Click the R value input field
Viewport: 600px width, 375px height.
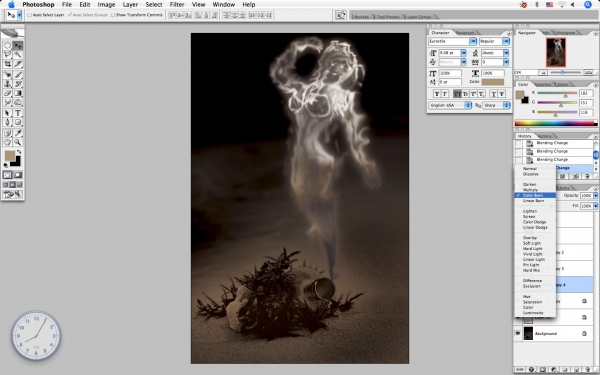[x=586, y=93]
